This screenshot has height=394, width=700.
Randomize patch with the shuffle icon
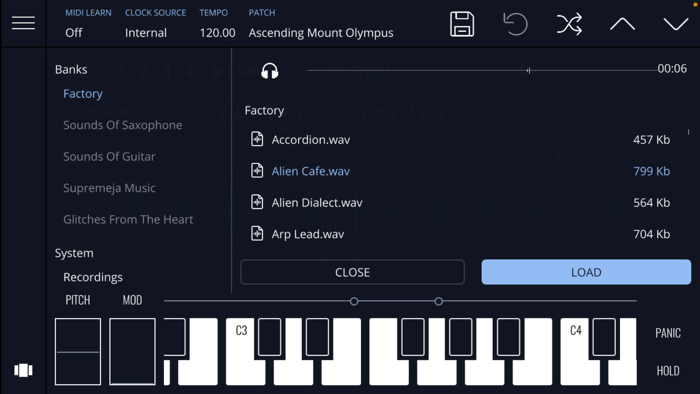coord(569,24)
